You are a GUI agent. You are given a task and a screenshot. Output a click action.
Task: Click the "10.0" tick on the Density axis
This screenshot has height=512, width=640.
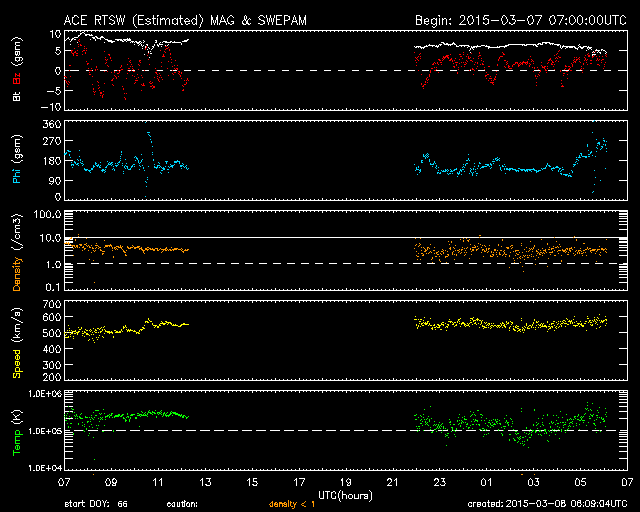51,238
